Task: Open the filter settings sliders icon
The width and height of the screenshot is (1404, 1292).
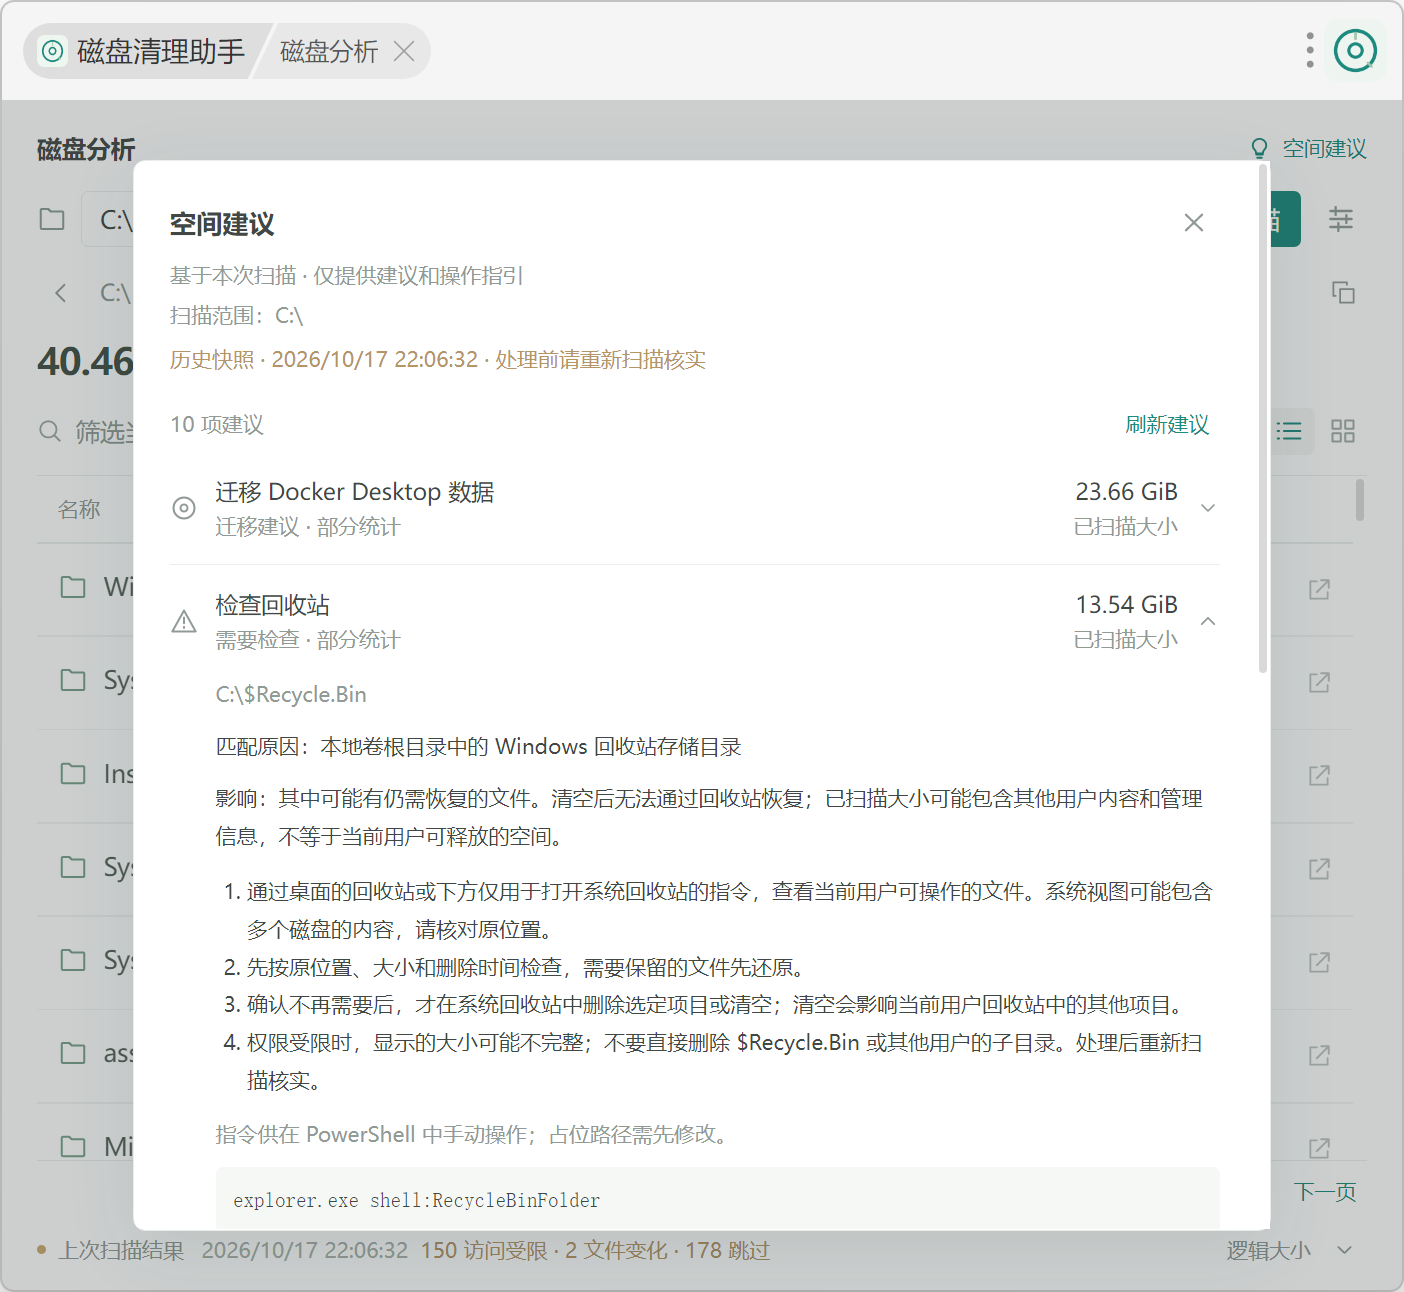Action: 1341,219
